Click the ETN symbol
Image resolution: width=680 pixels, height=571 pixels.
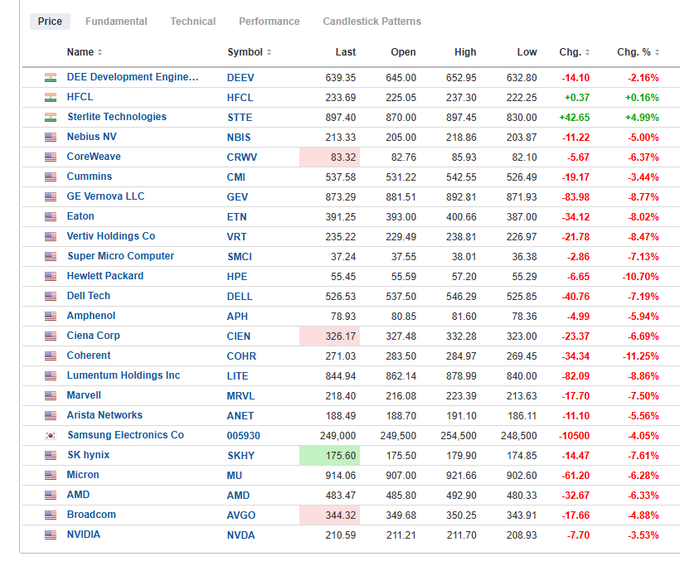coord(237,217)
